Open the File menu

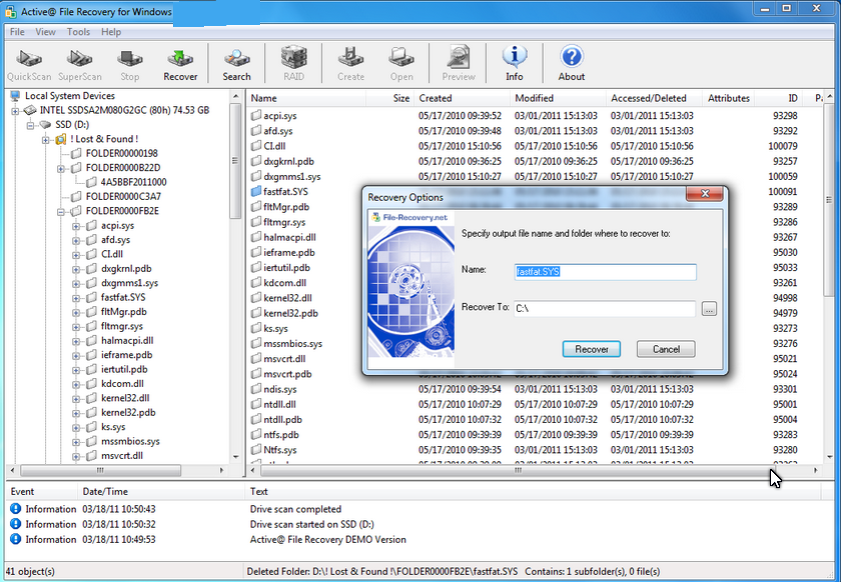click(x=17, y=32)
